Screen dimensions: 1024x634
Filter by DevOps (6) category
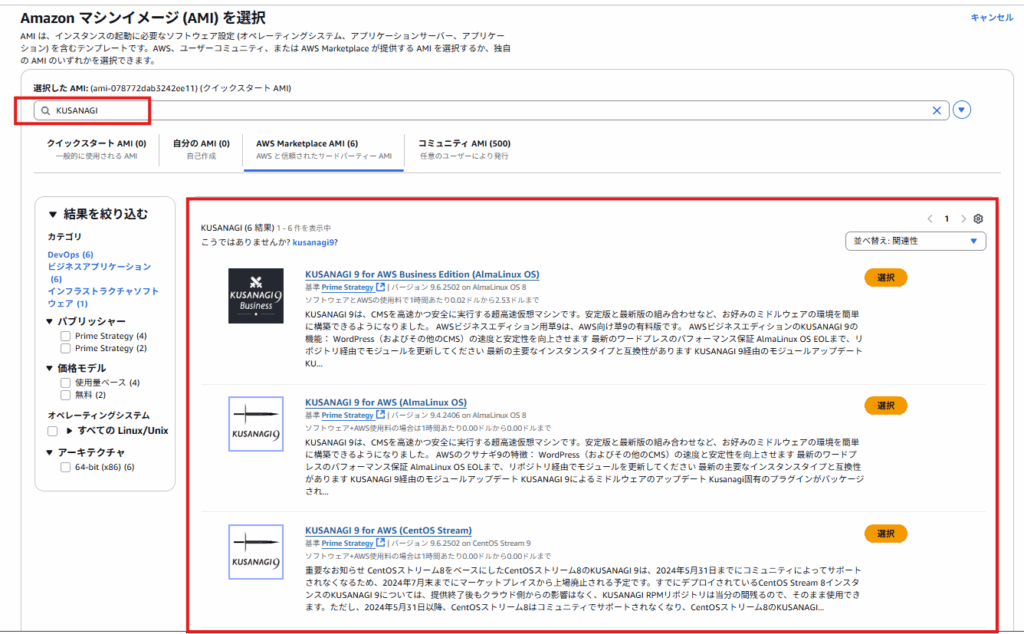[x=70, y=255]
